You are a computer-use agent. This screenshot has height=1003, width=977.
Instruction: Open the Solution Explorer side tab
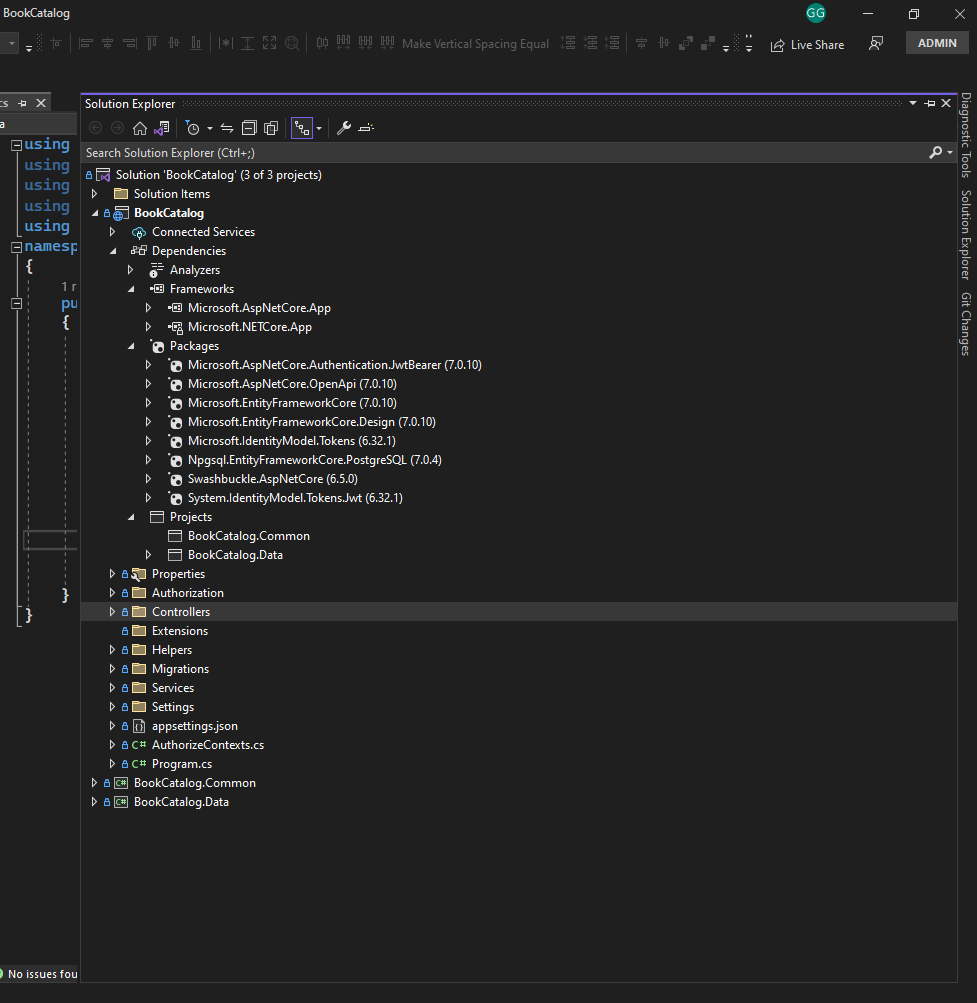pos(966,235)
